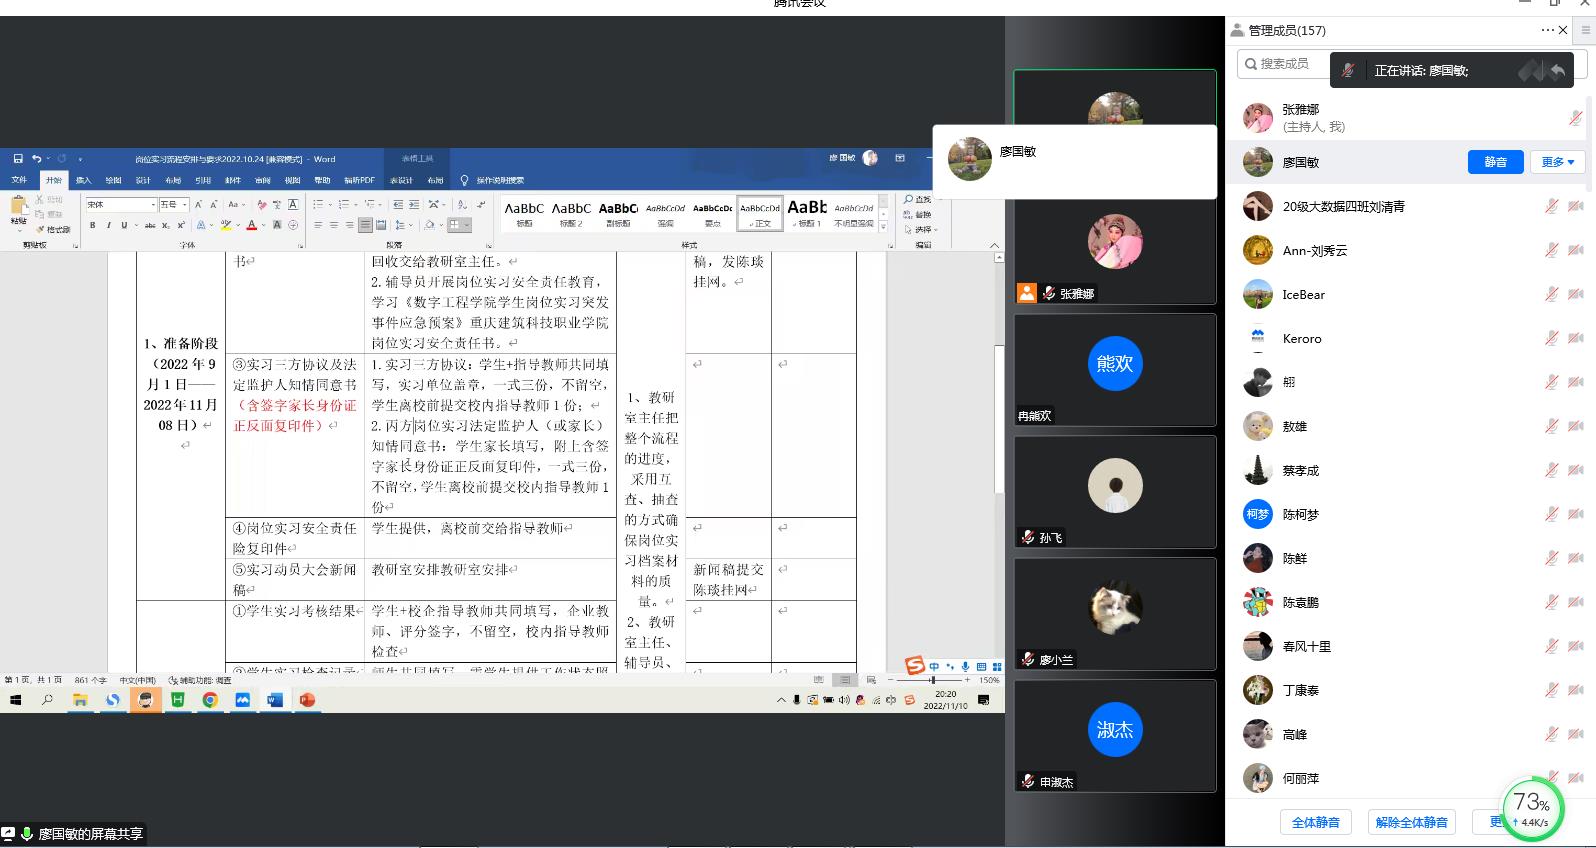Toggle microphone for 张雅娜 in member list

[x=1575, y=118]
